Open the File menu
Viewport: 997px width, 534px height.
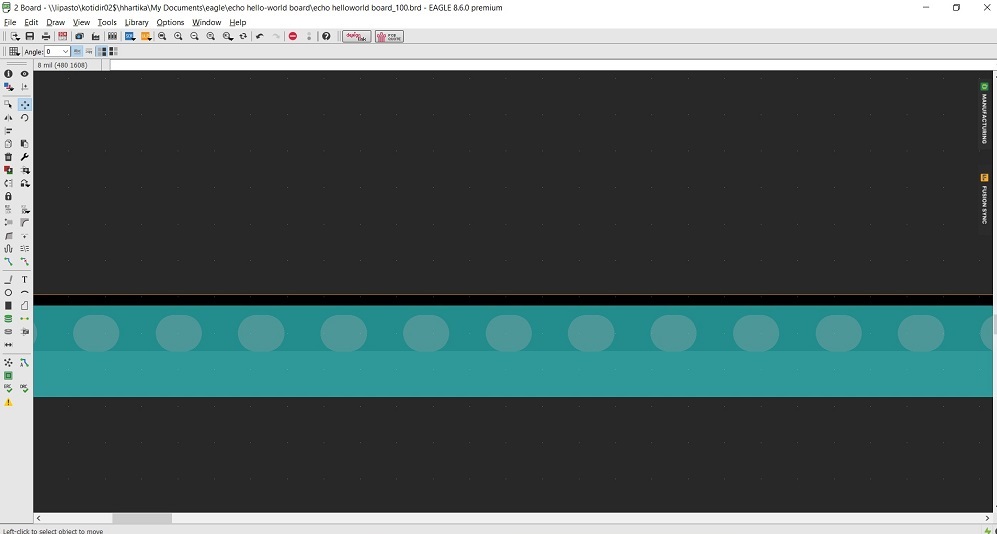10,22
